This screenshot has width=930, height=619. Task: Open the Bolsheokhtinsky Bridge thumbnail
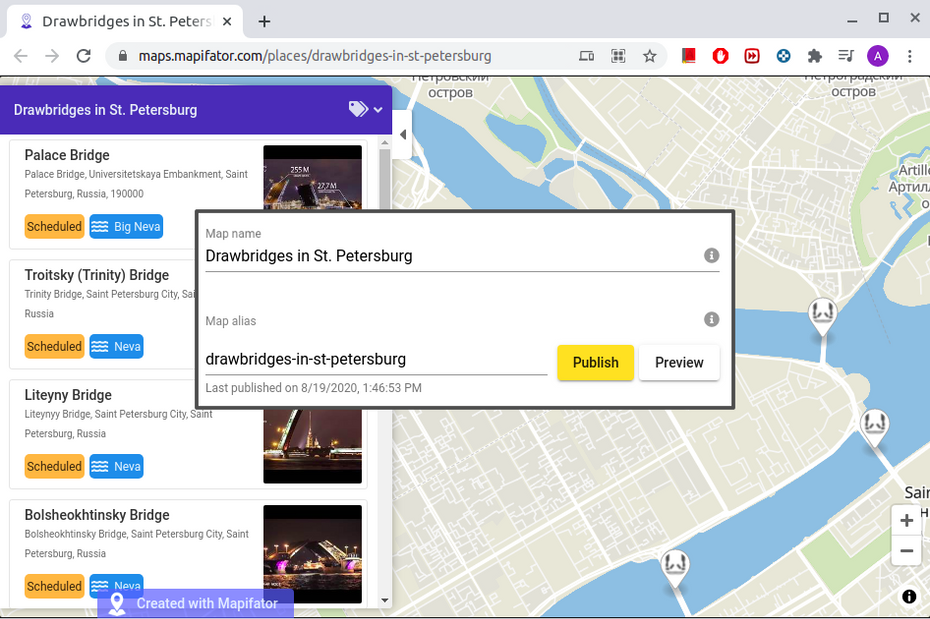312,552
